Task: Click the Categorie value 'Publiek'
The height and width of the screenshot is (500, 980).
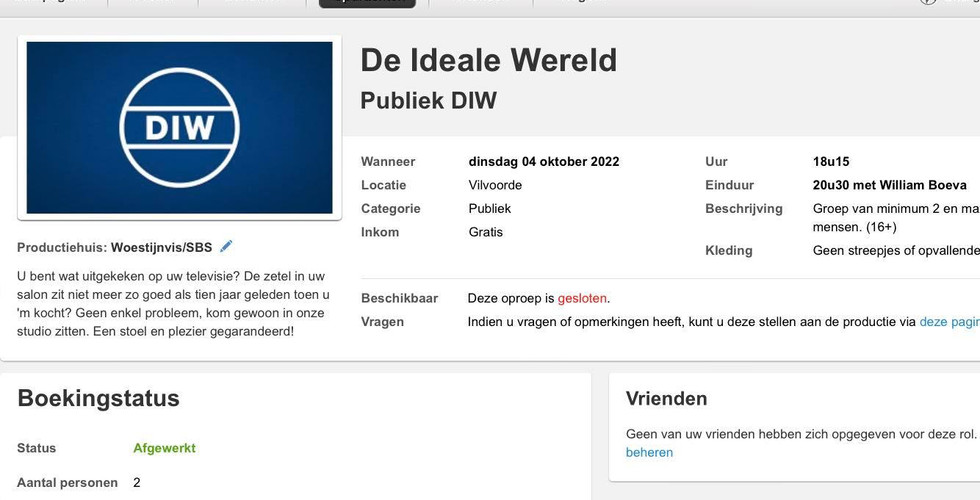Action: pos(489,208)
